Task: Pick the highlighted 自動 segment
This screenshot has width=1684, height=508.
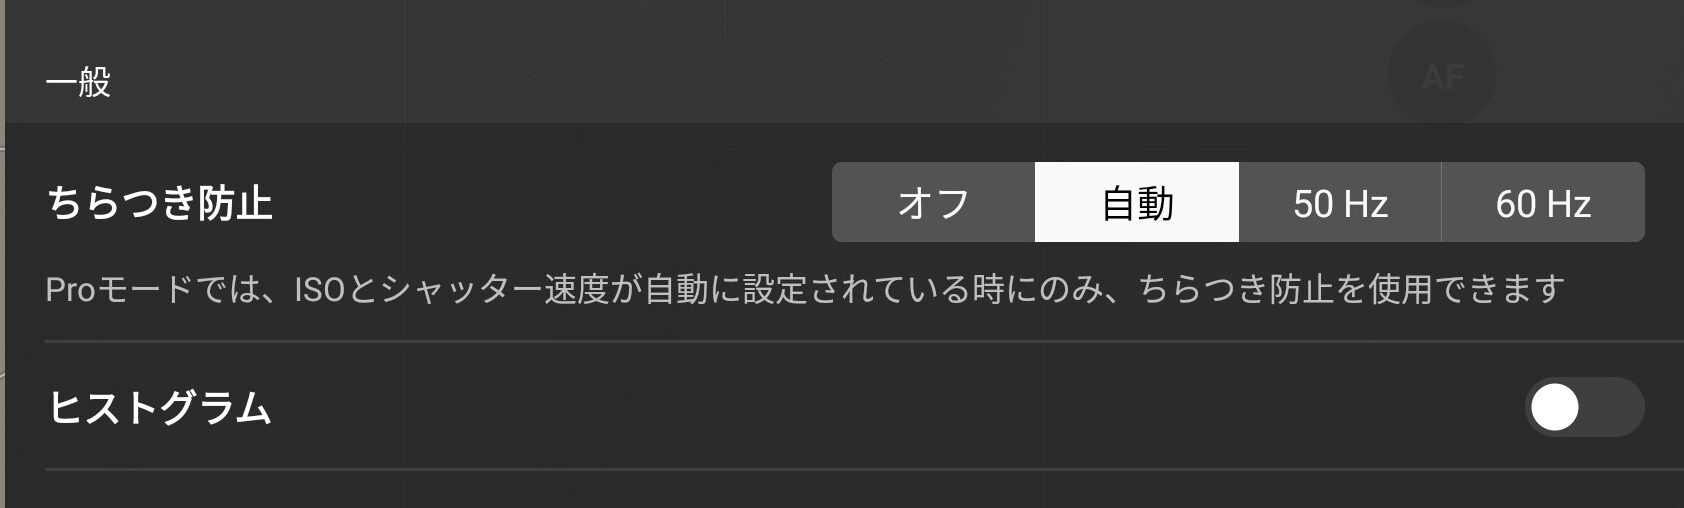Action: [1137, 203]
